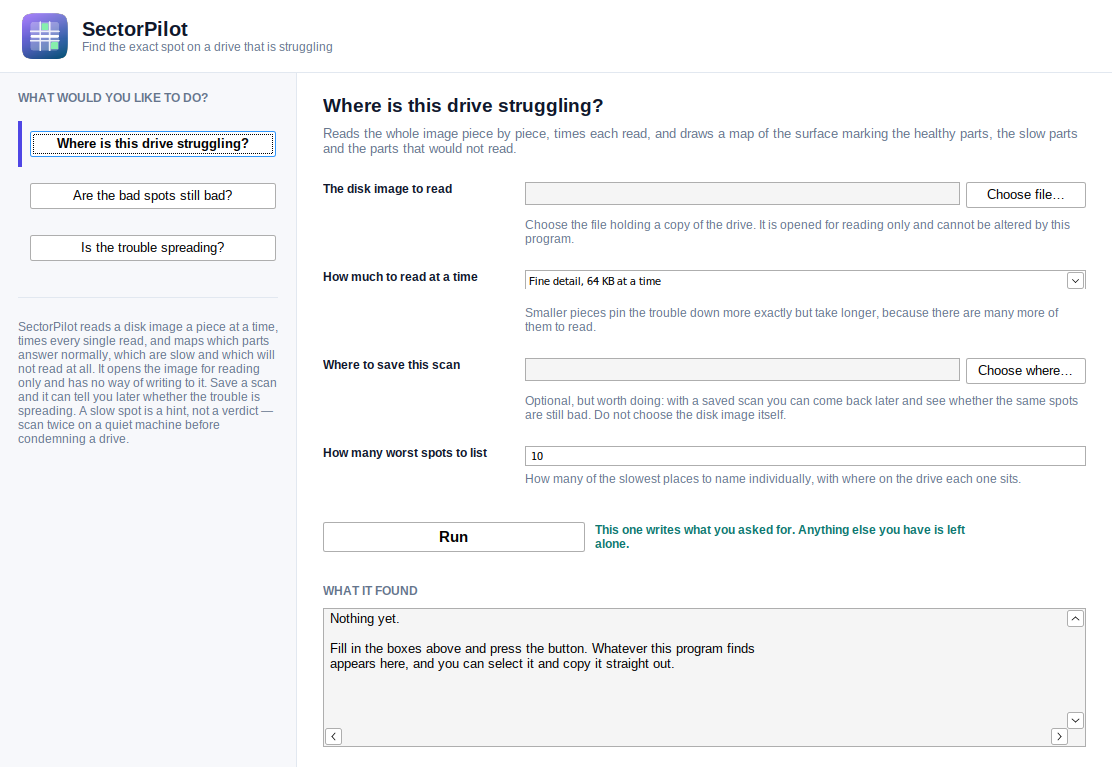Click the 'Smaller pieces pin the trouble down' hint
Viewport: 1112px width, 772px height.
pos(791,320)
